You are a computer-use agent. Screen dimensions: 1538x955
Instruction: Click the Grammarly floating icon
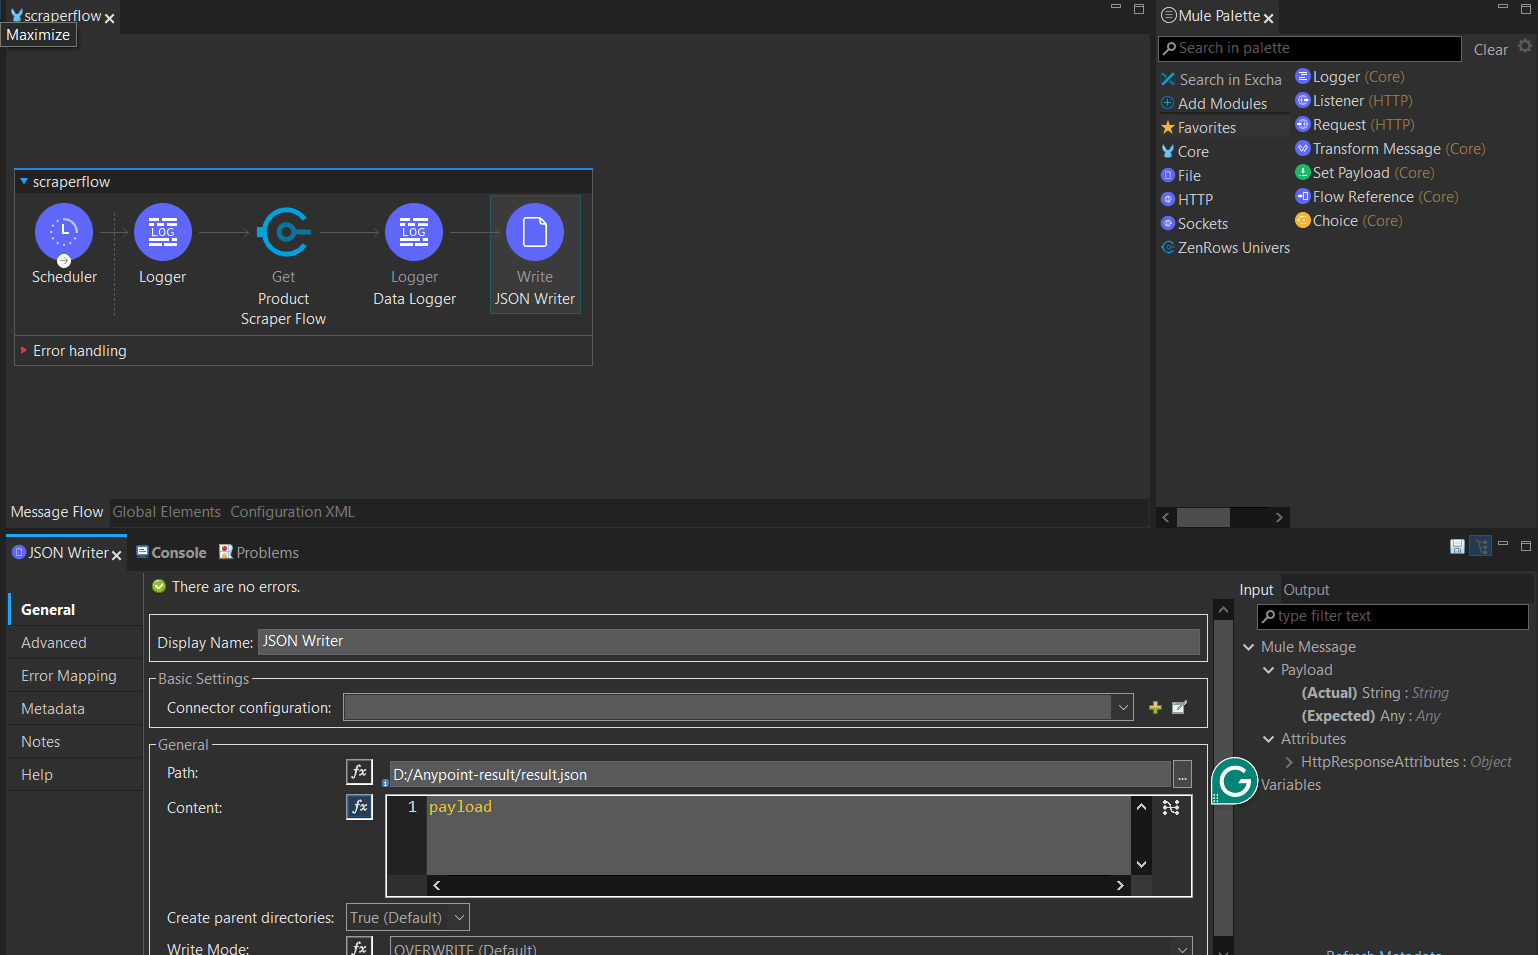pos(1235,781)
